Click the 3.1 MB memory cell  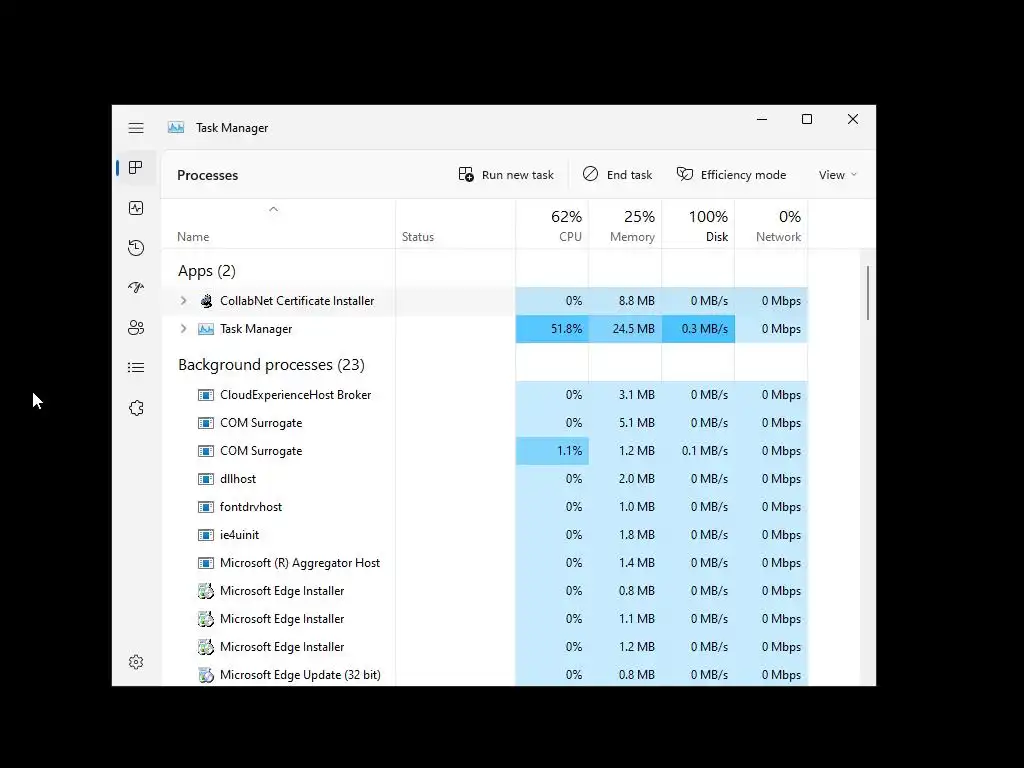coord(626,395)
